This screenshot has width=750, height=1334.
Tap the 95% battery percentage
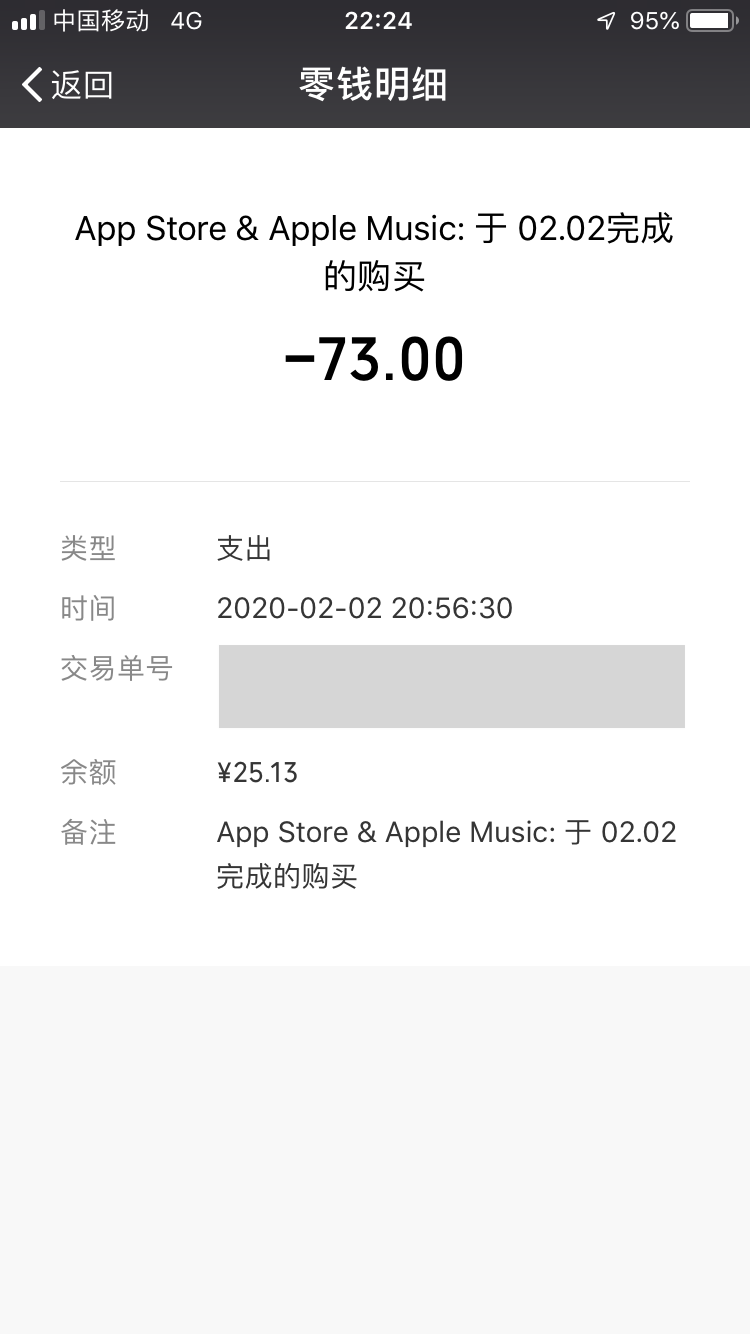point(655,21)
